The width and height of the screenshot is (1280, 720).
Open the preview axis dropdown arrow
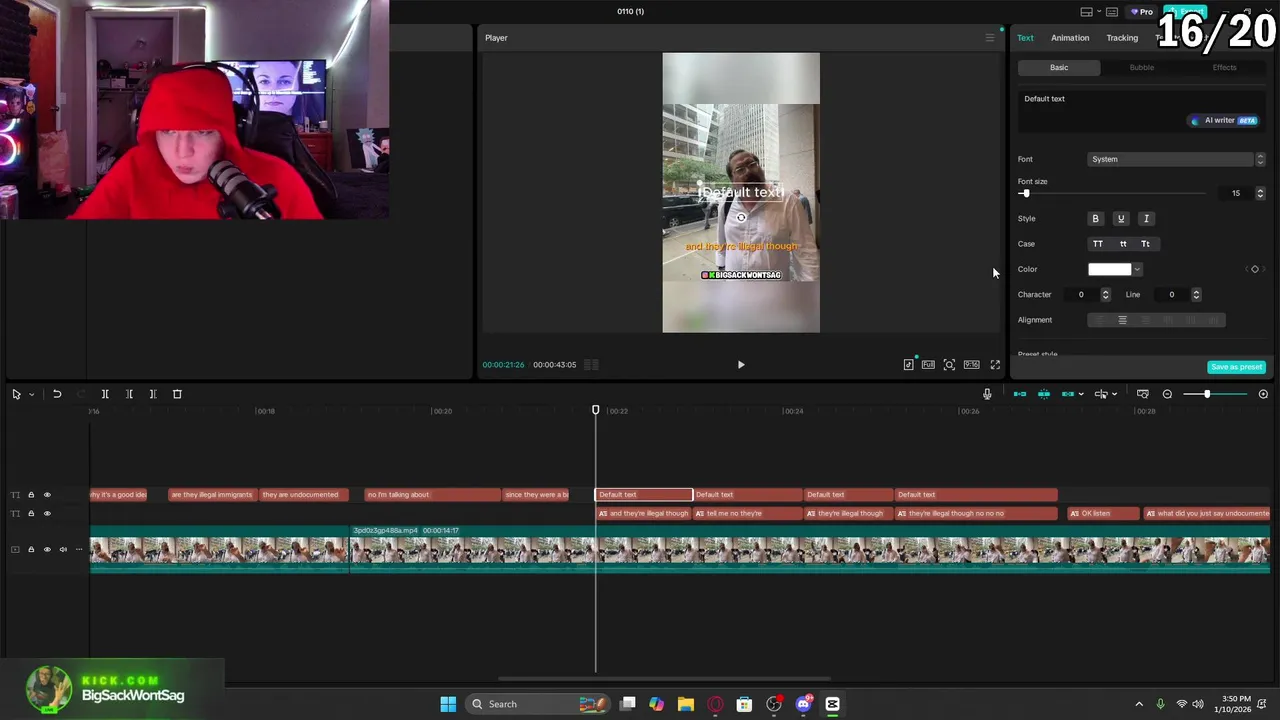pyautogui.click(x=1114, y=394)
